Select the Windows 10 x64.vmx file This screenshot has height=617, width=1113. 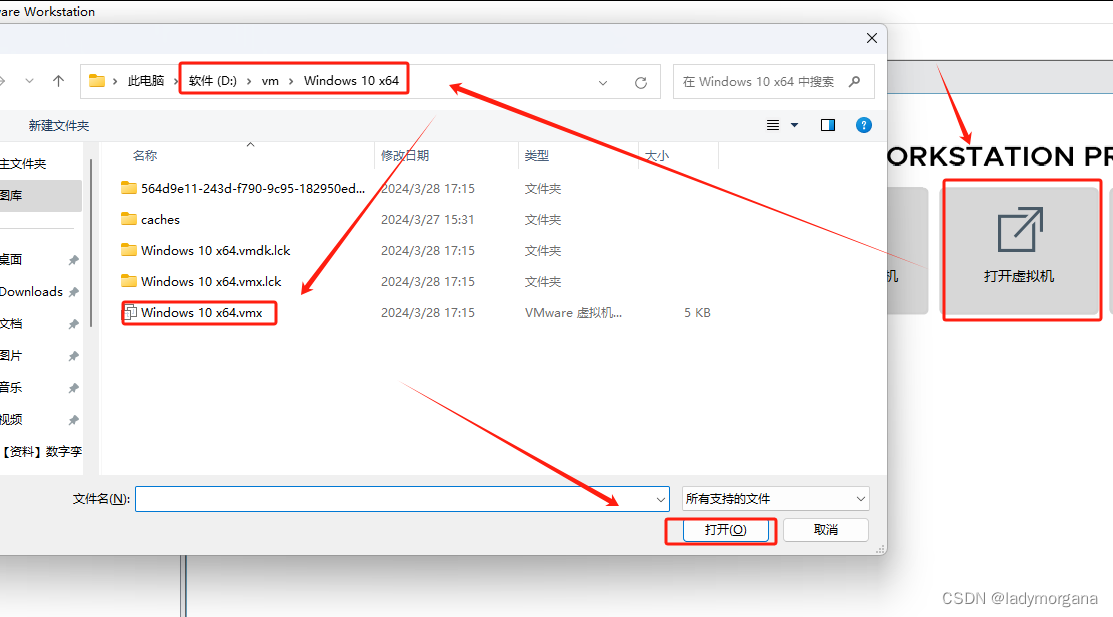202,312
